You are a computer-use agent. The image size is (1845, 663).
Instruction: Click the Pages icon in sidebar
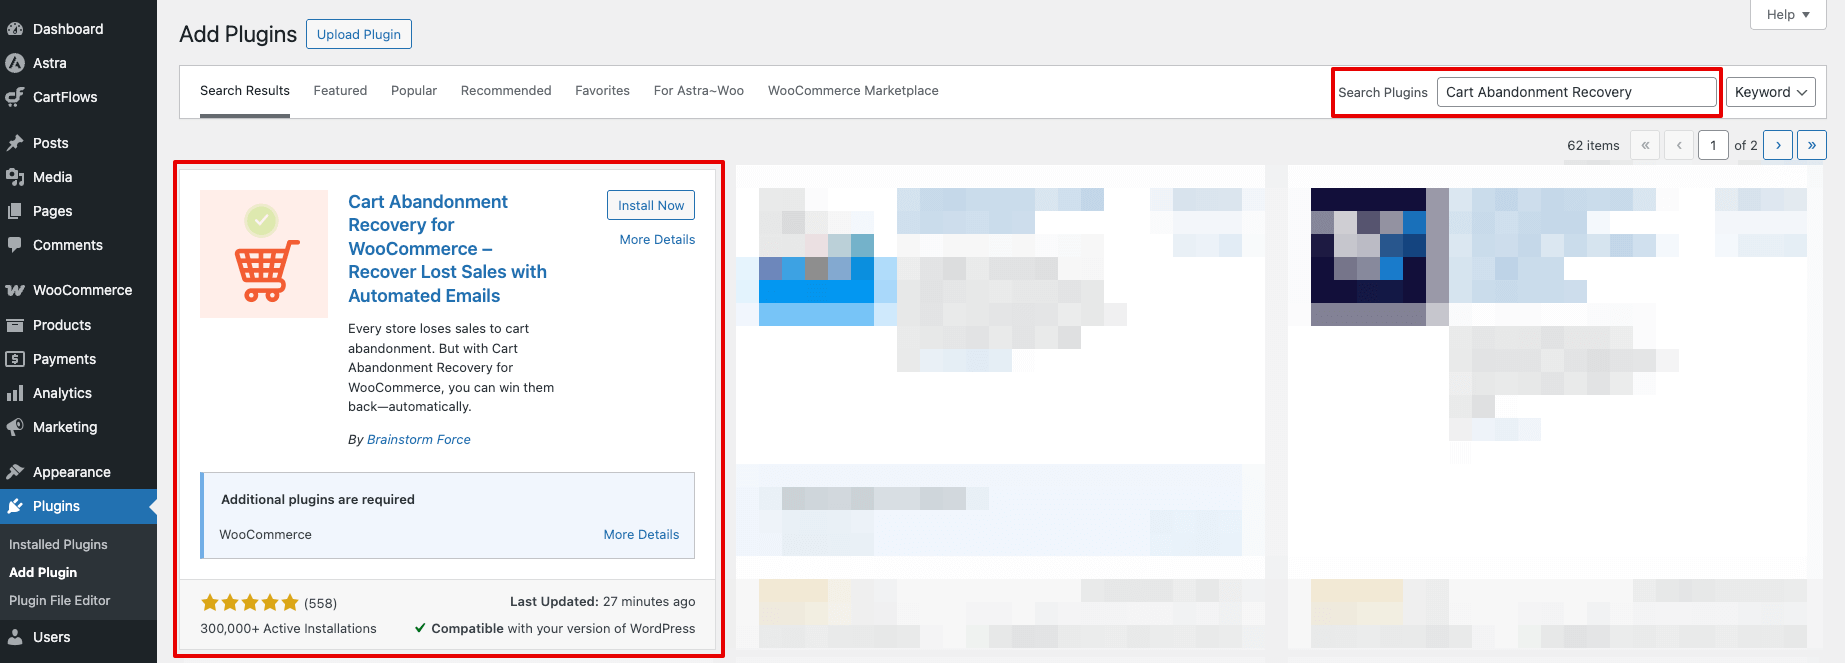click(15, 211)
